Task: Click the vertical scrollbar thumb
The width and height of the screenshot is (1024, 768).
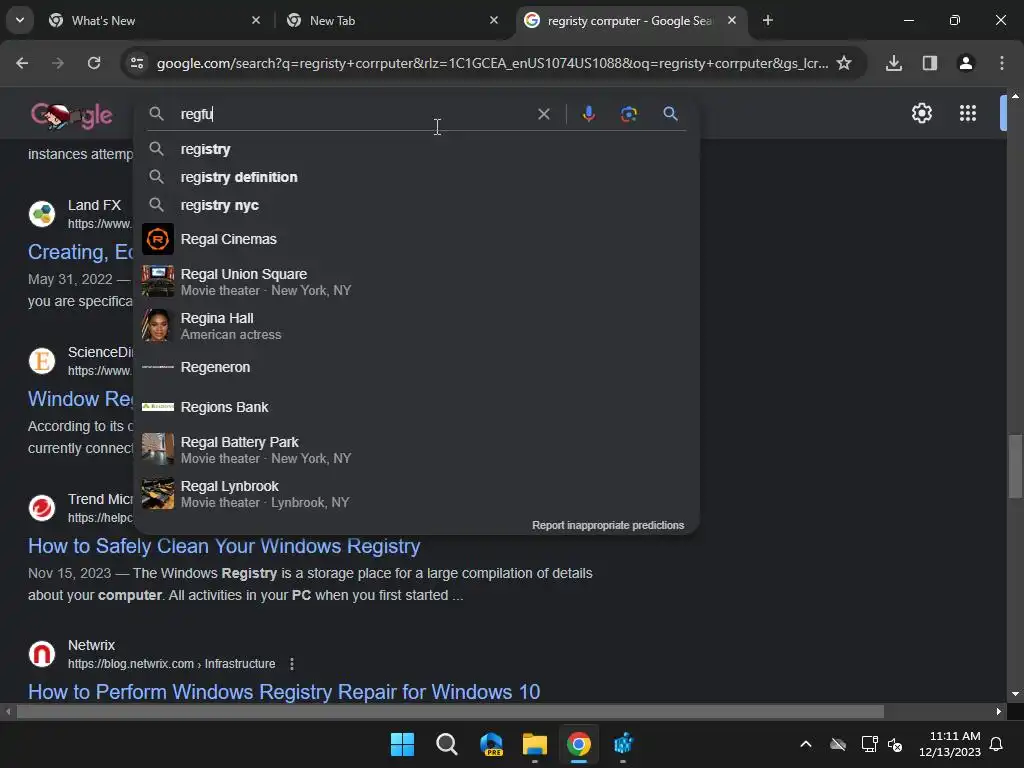Action: tap(1015, 466)
